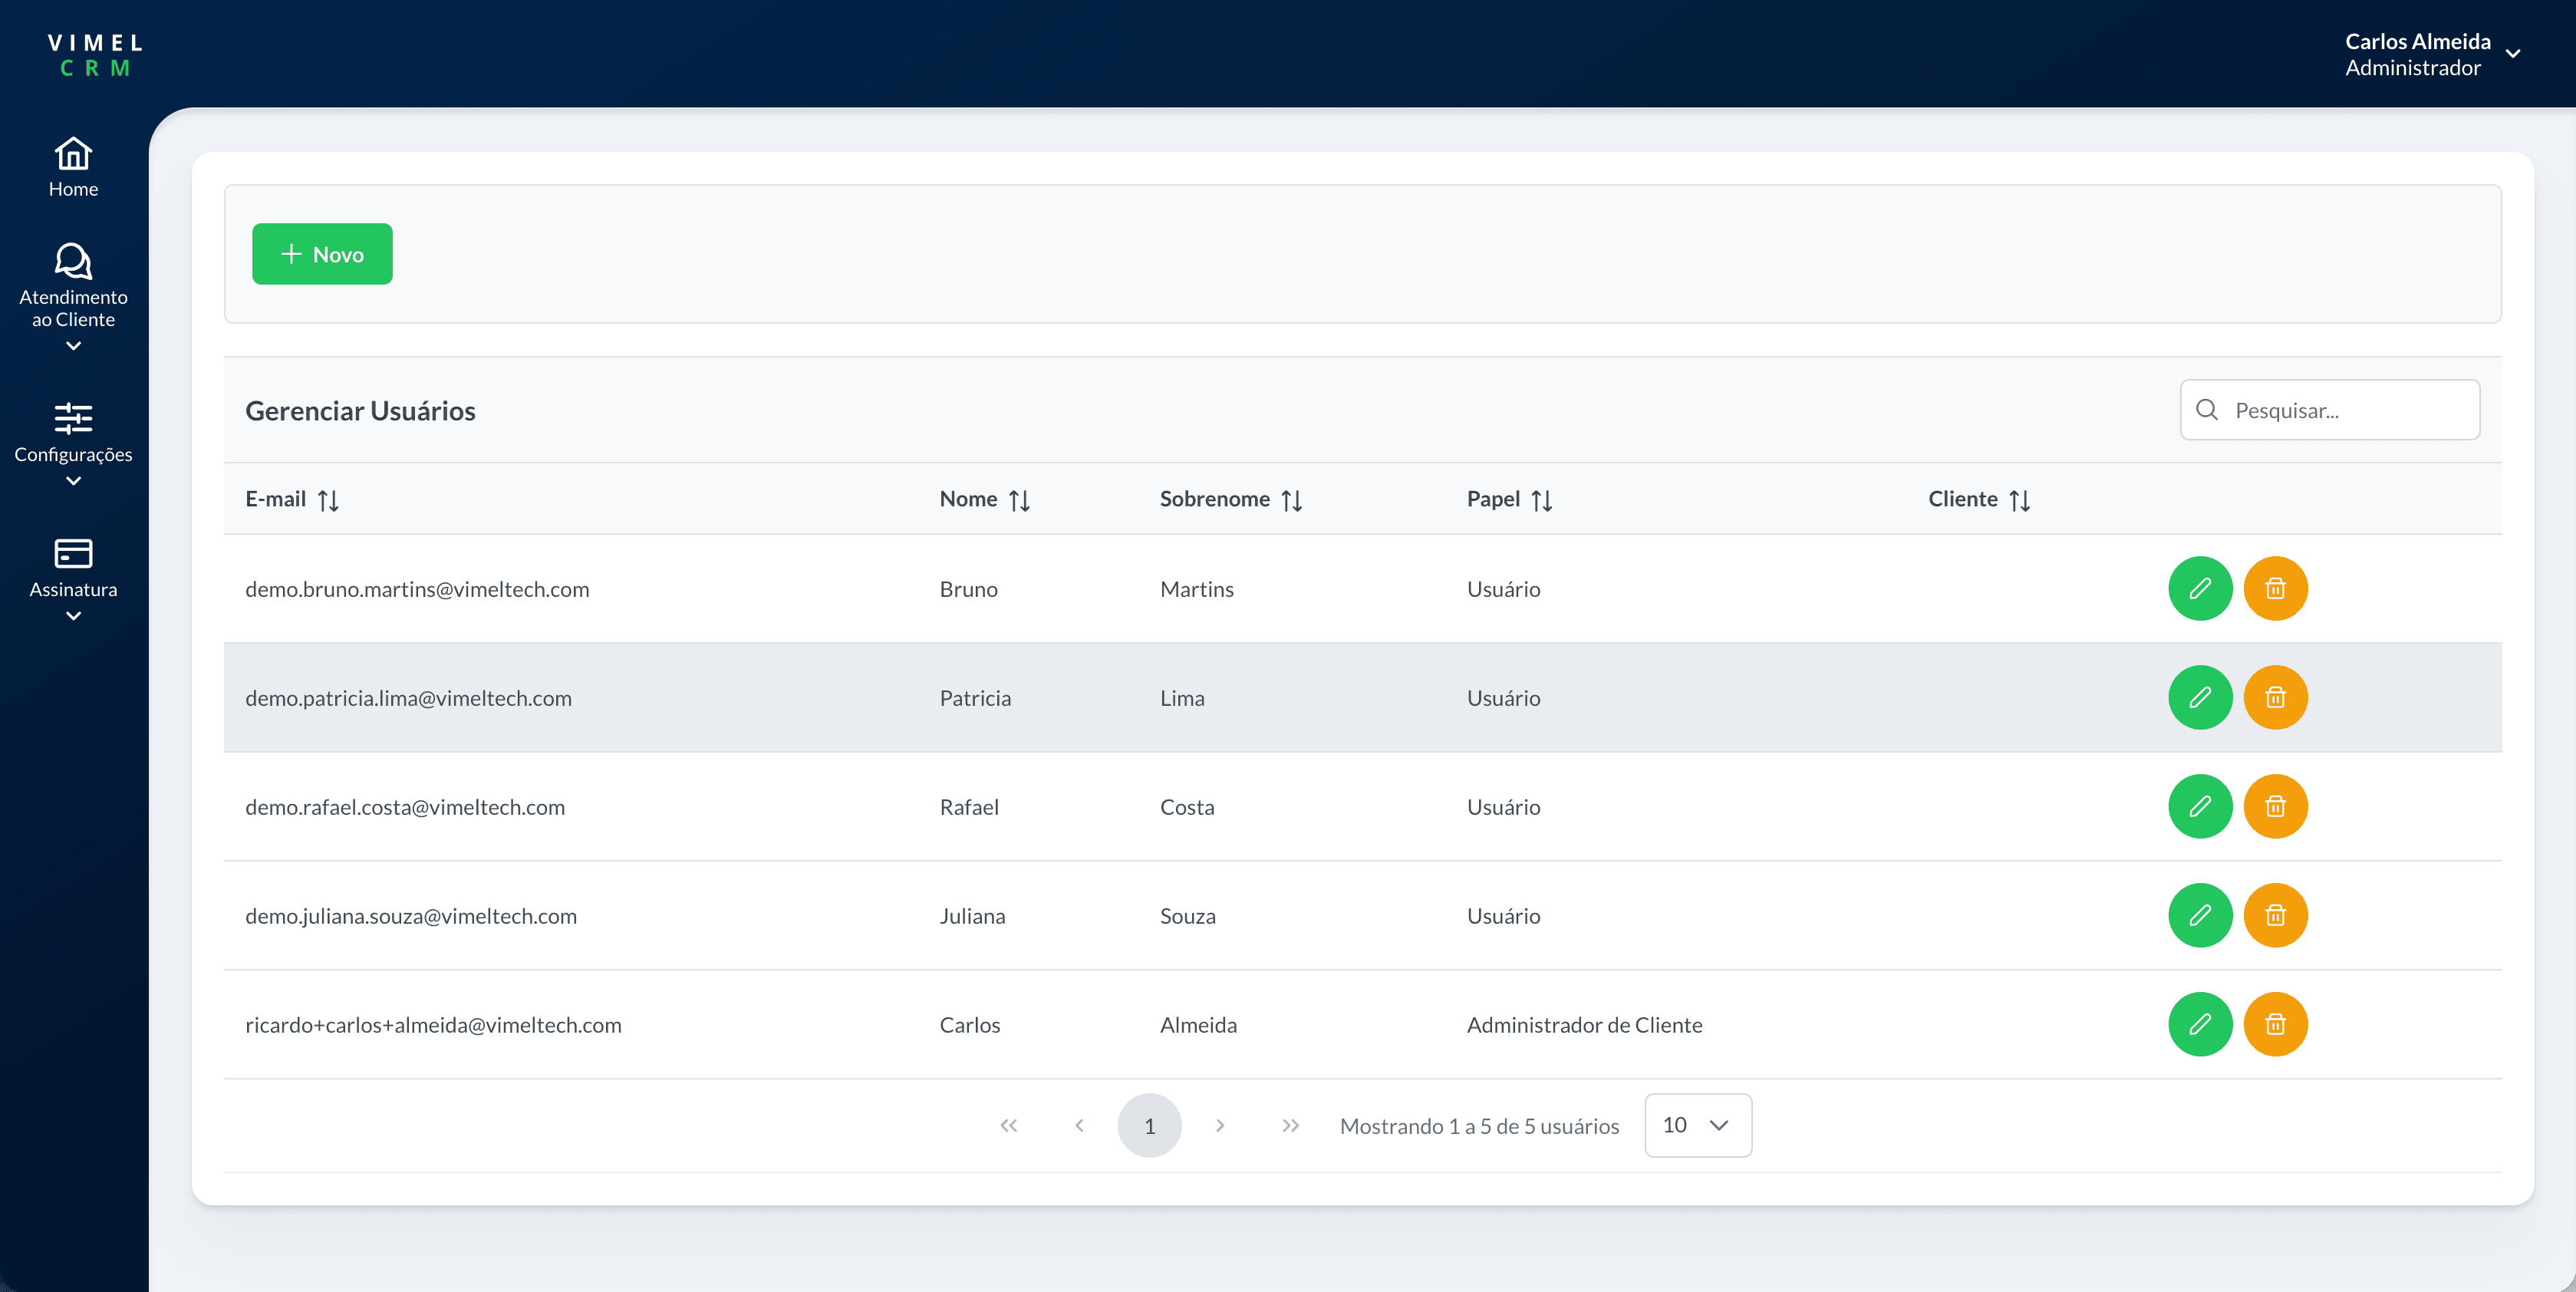Click the Pesquisar search field
Screen dimensions: 2576x1292
pyautogui.click(x=2340, y=410)
